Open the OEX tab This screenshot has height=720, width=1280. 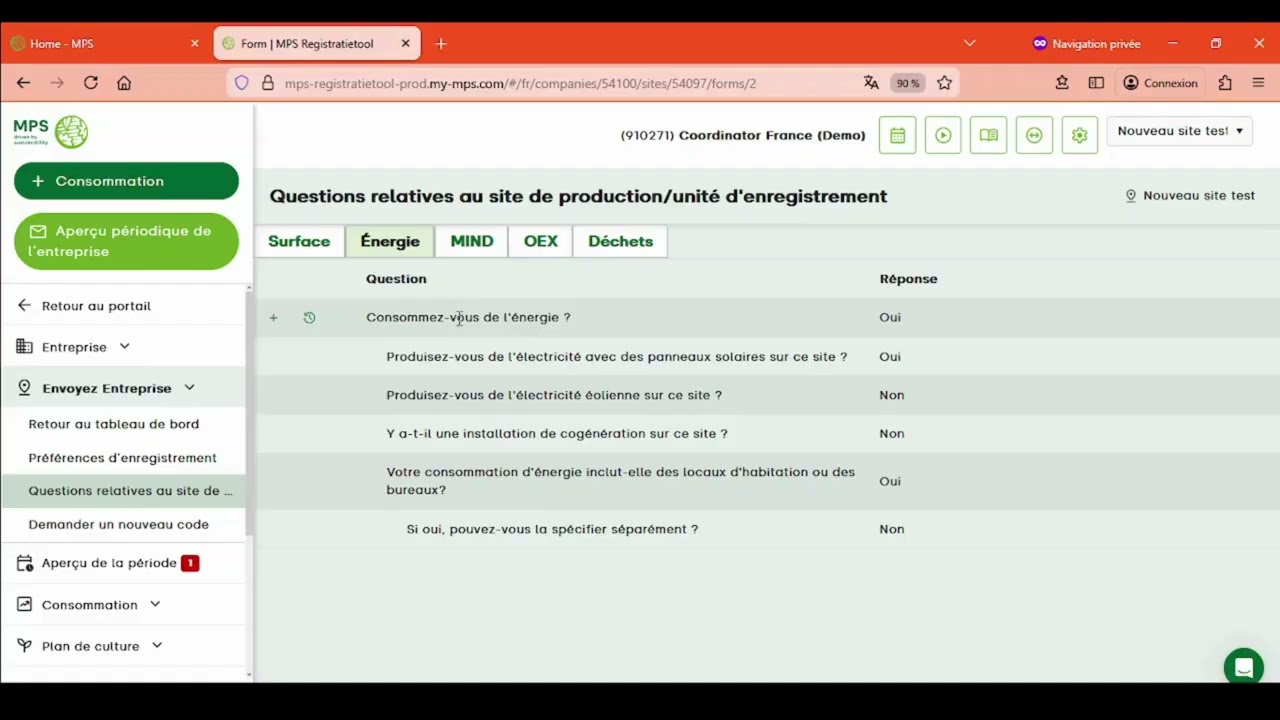[x=541, y=241]
